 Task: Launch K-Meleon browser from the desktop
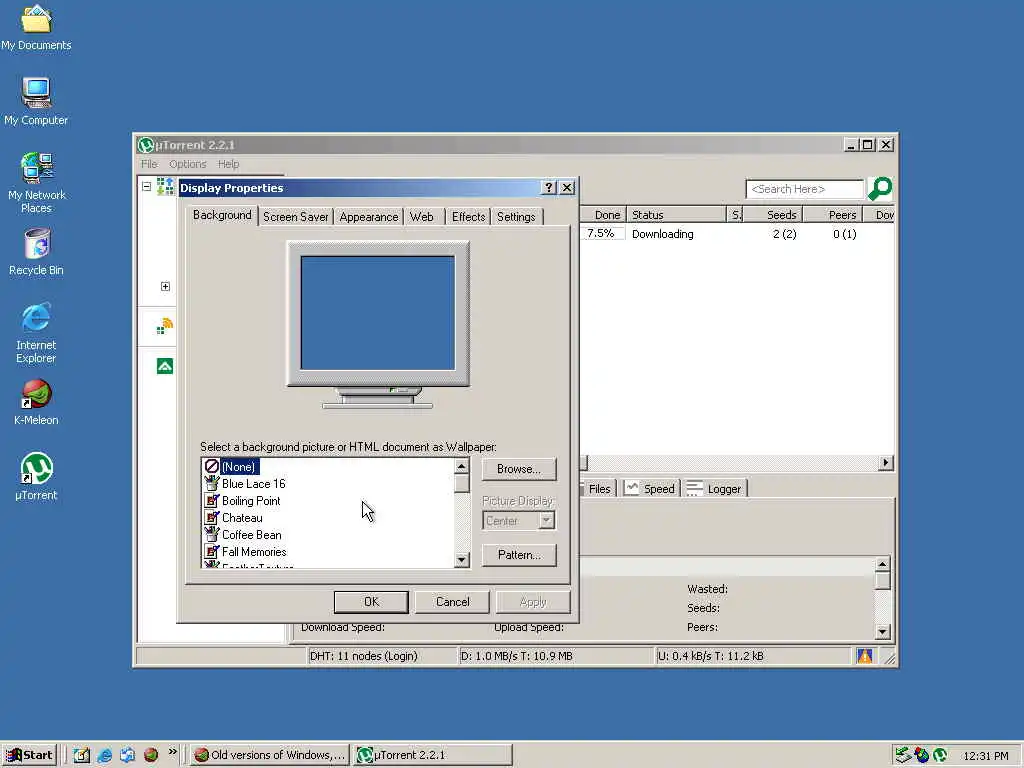tap(37, 402)
